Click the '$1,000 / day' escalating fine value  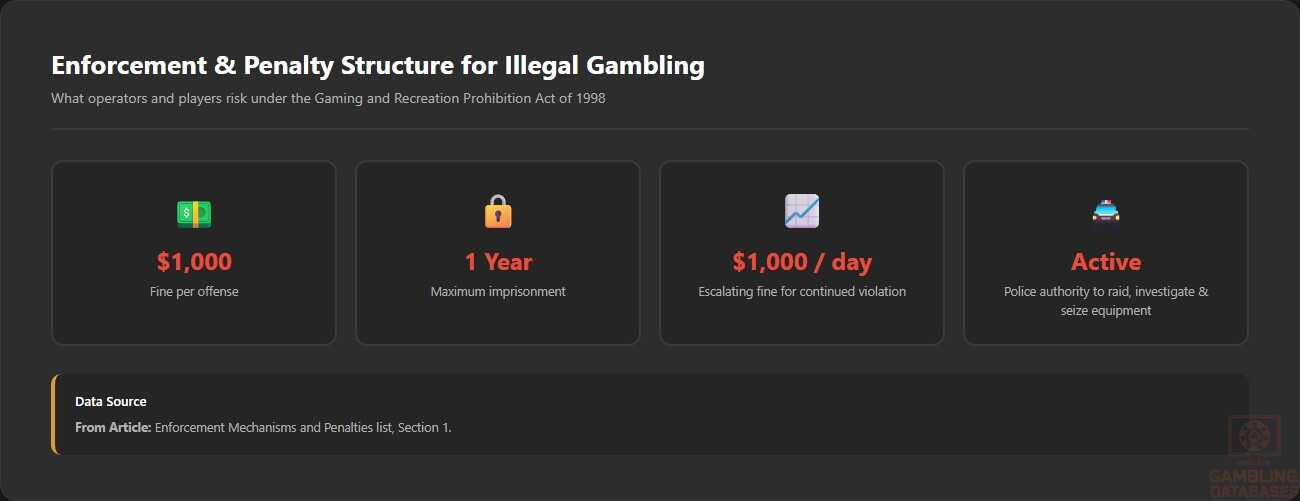point(802,262)
